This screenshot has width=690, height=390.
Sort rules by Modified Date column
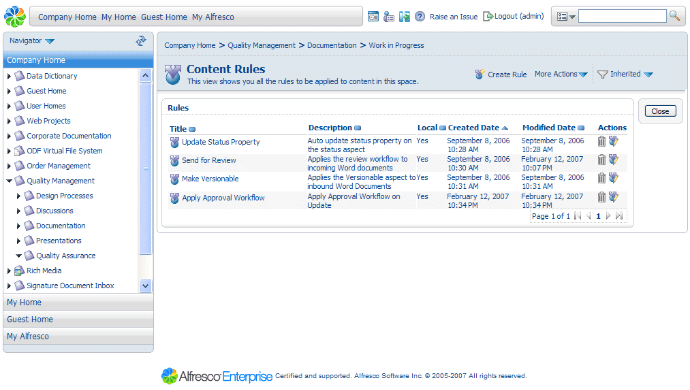[x=553, y=128]
